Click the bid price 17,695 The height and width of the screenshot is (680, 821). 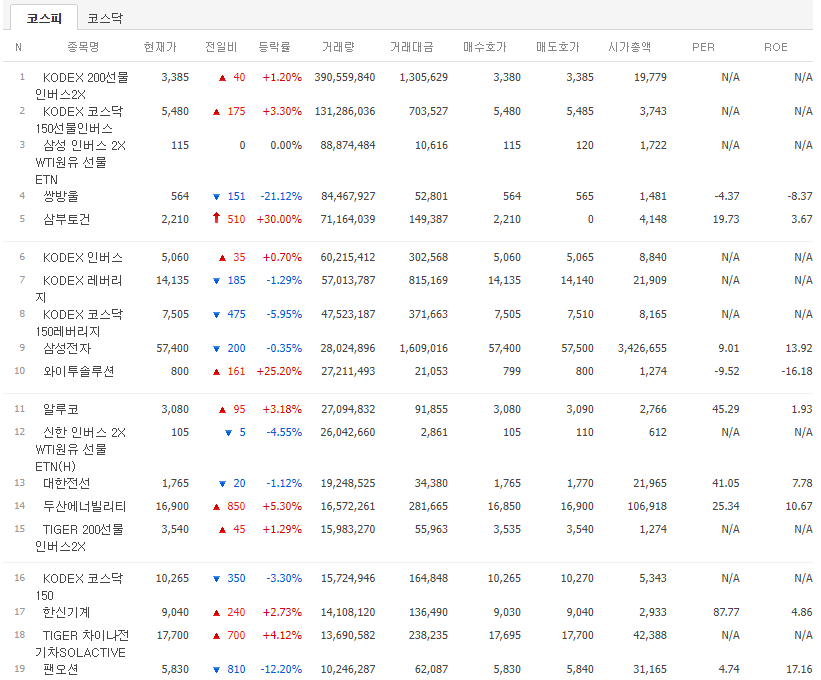[x=505, y=636]
